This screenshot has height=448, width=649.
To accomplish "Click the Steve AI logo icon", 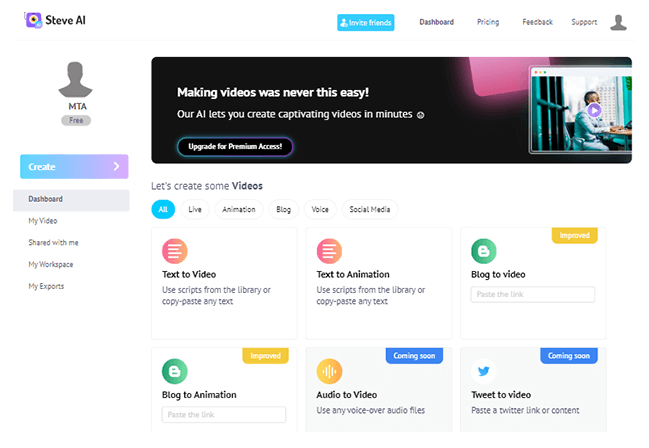I will coord(34,20).
